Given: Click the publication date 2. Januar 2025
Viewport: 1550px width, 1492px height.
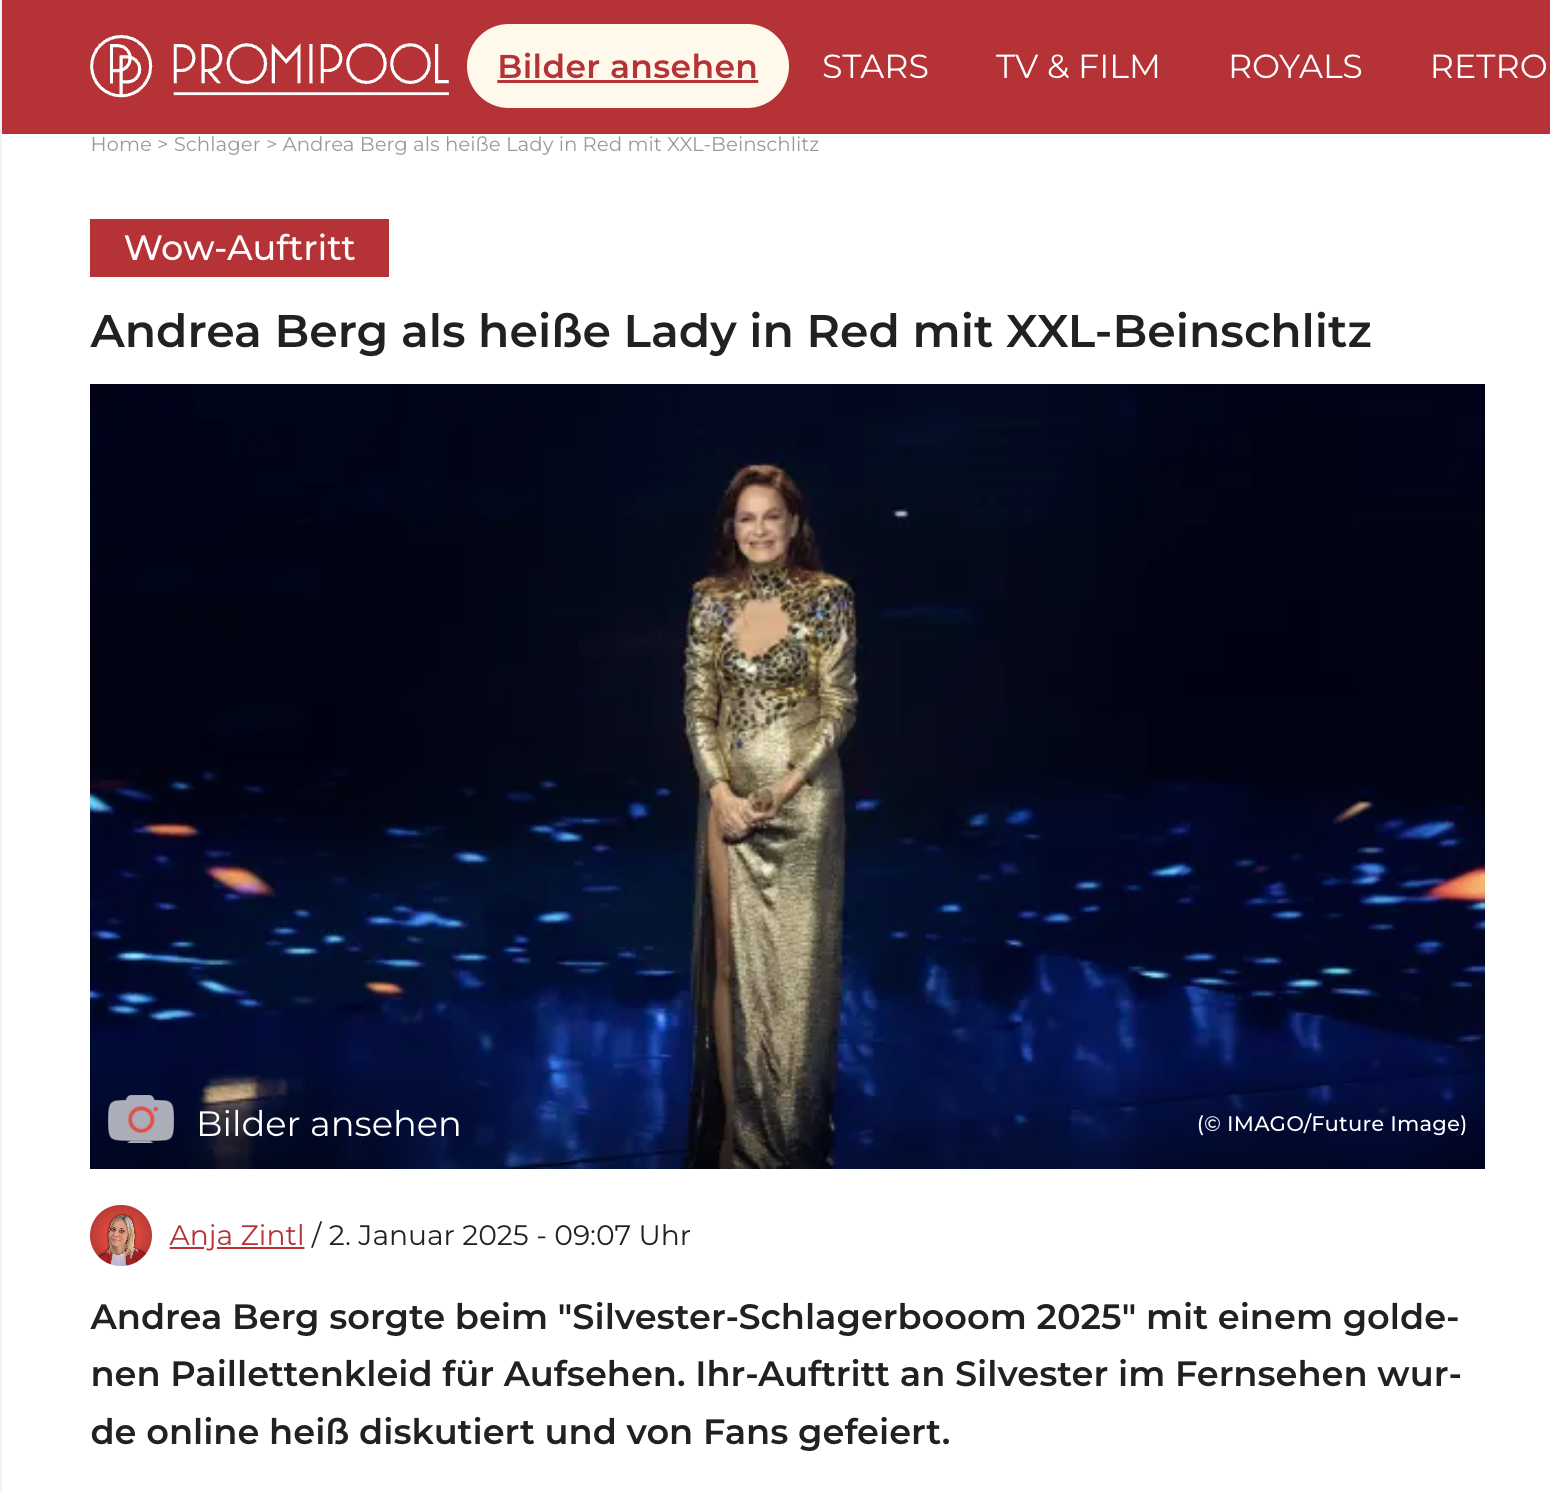Looking at the screenshot, I should click(x=428, y=1236).
